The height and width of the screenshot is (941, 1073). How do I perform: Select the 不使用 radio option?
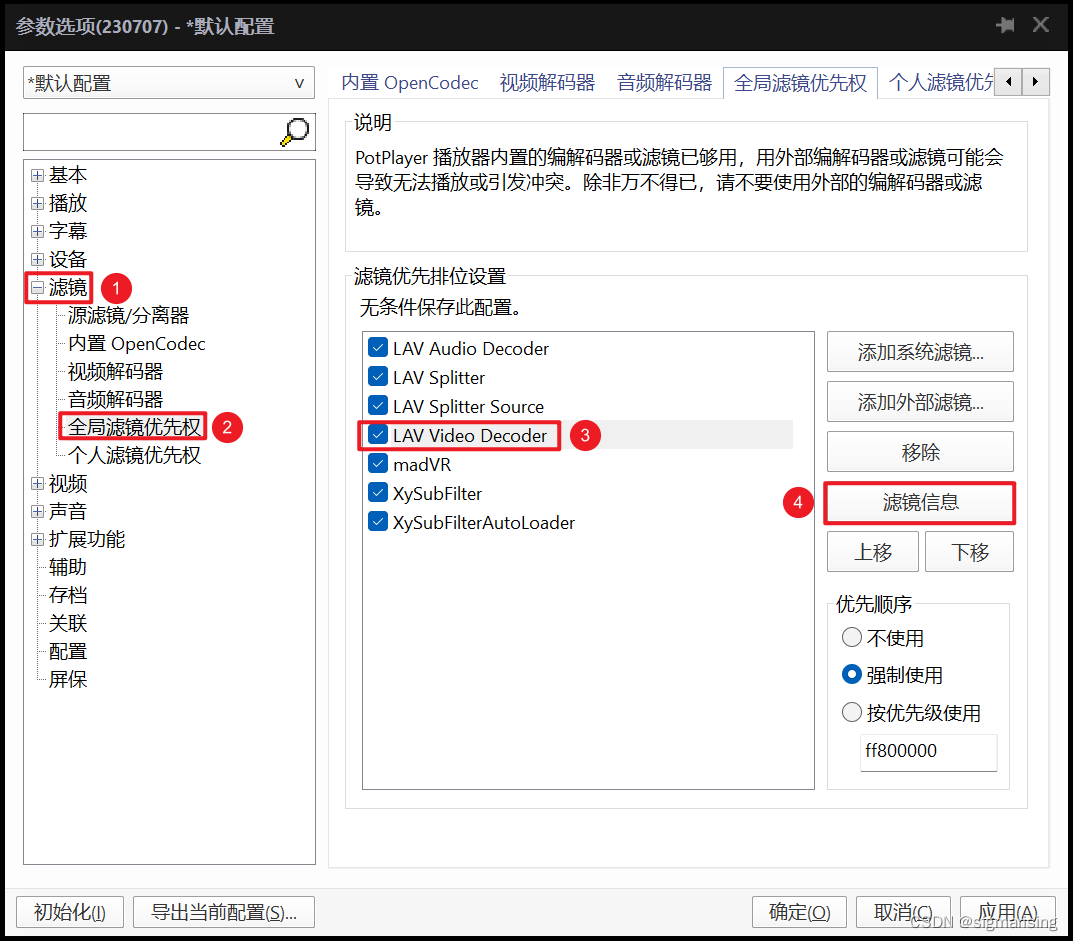click(851, 637)
